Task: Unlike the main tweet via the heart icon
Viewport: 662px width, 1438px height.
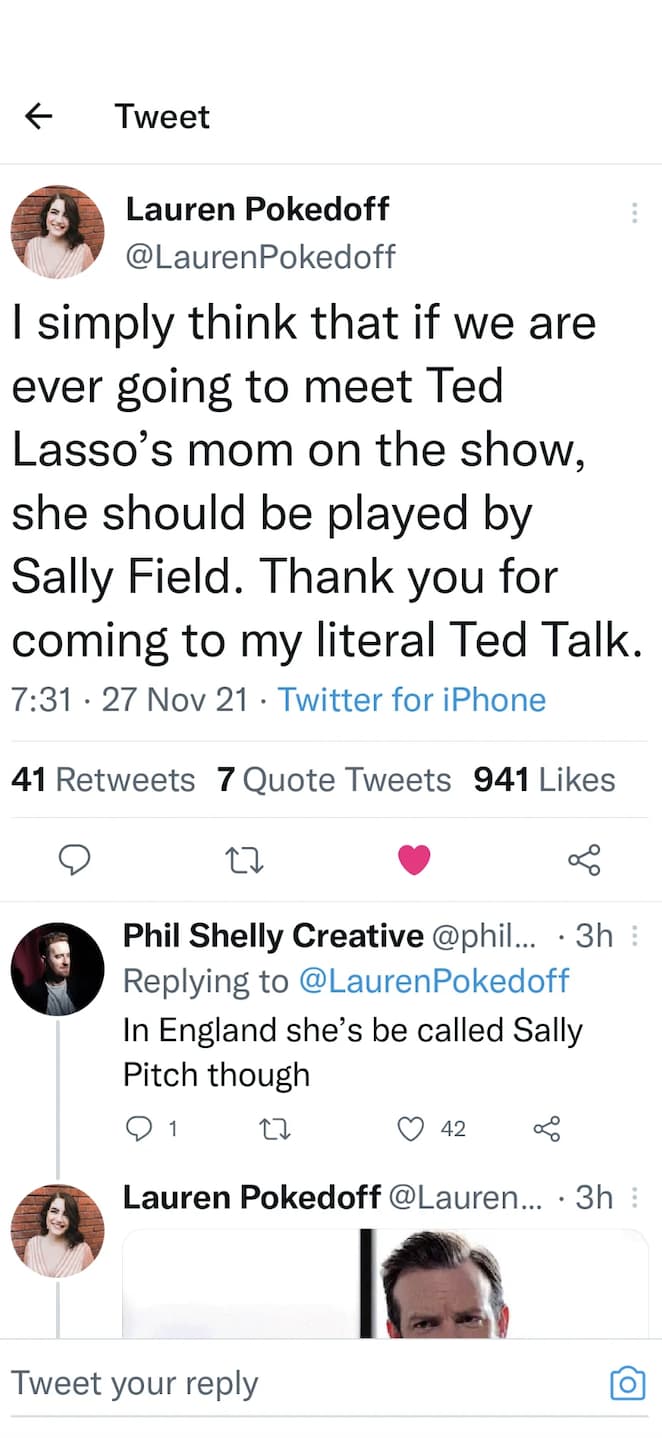Action: click(x=414, y=859)
